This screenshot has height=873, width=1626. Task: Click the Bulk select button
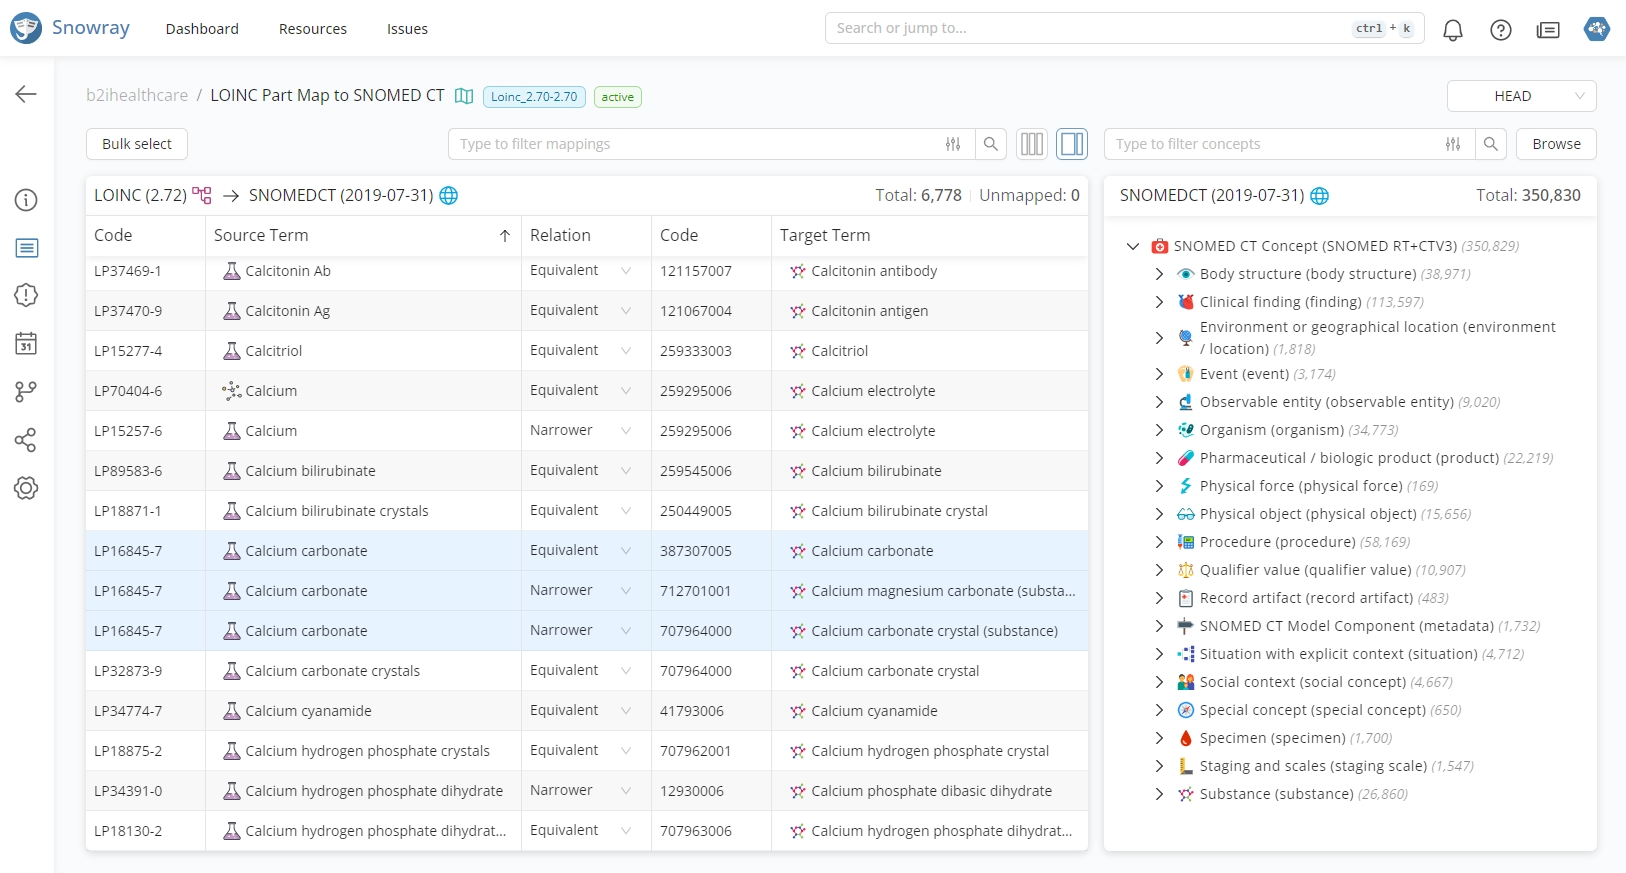click(x=137, y=144)
